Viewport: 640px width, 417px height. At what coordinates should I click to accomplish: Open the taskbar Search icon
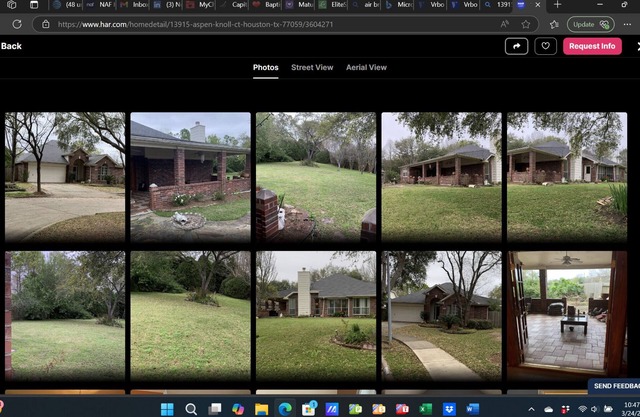pos(191,409)
